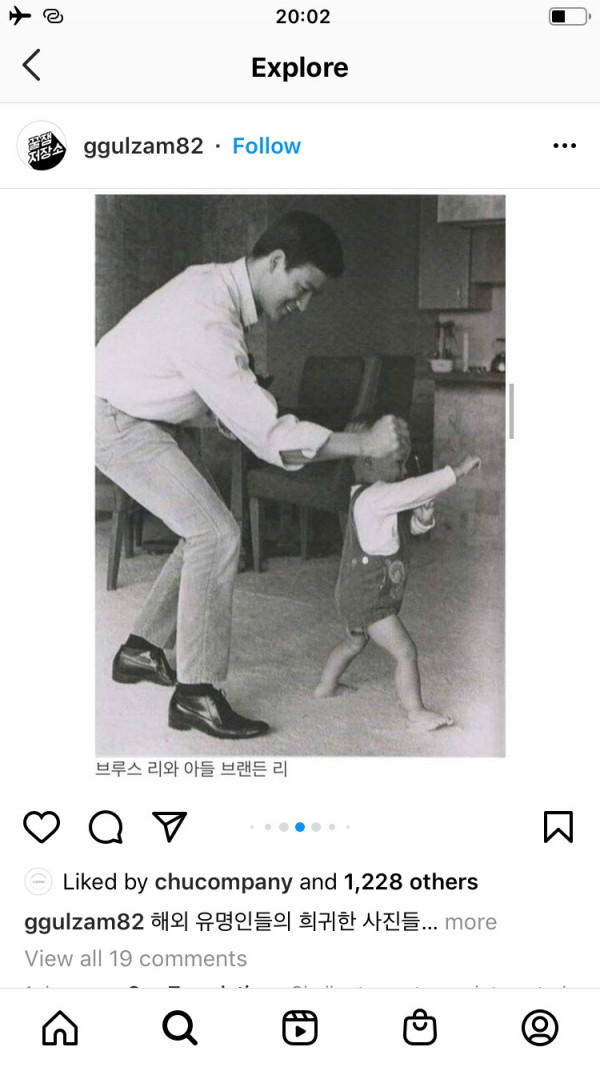This screenshot has height=1067, width=600.
Task: Open Reels tab in bottom bar
Action: [x=300, y=1027]
